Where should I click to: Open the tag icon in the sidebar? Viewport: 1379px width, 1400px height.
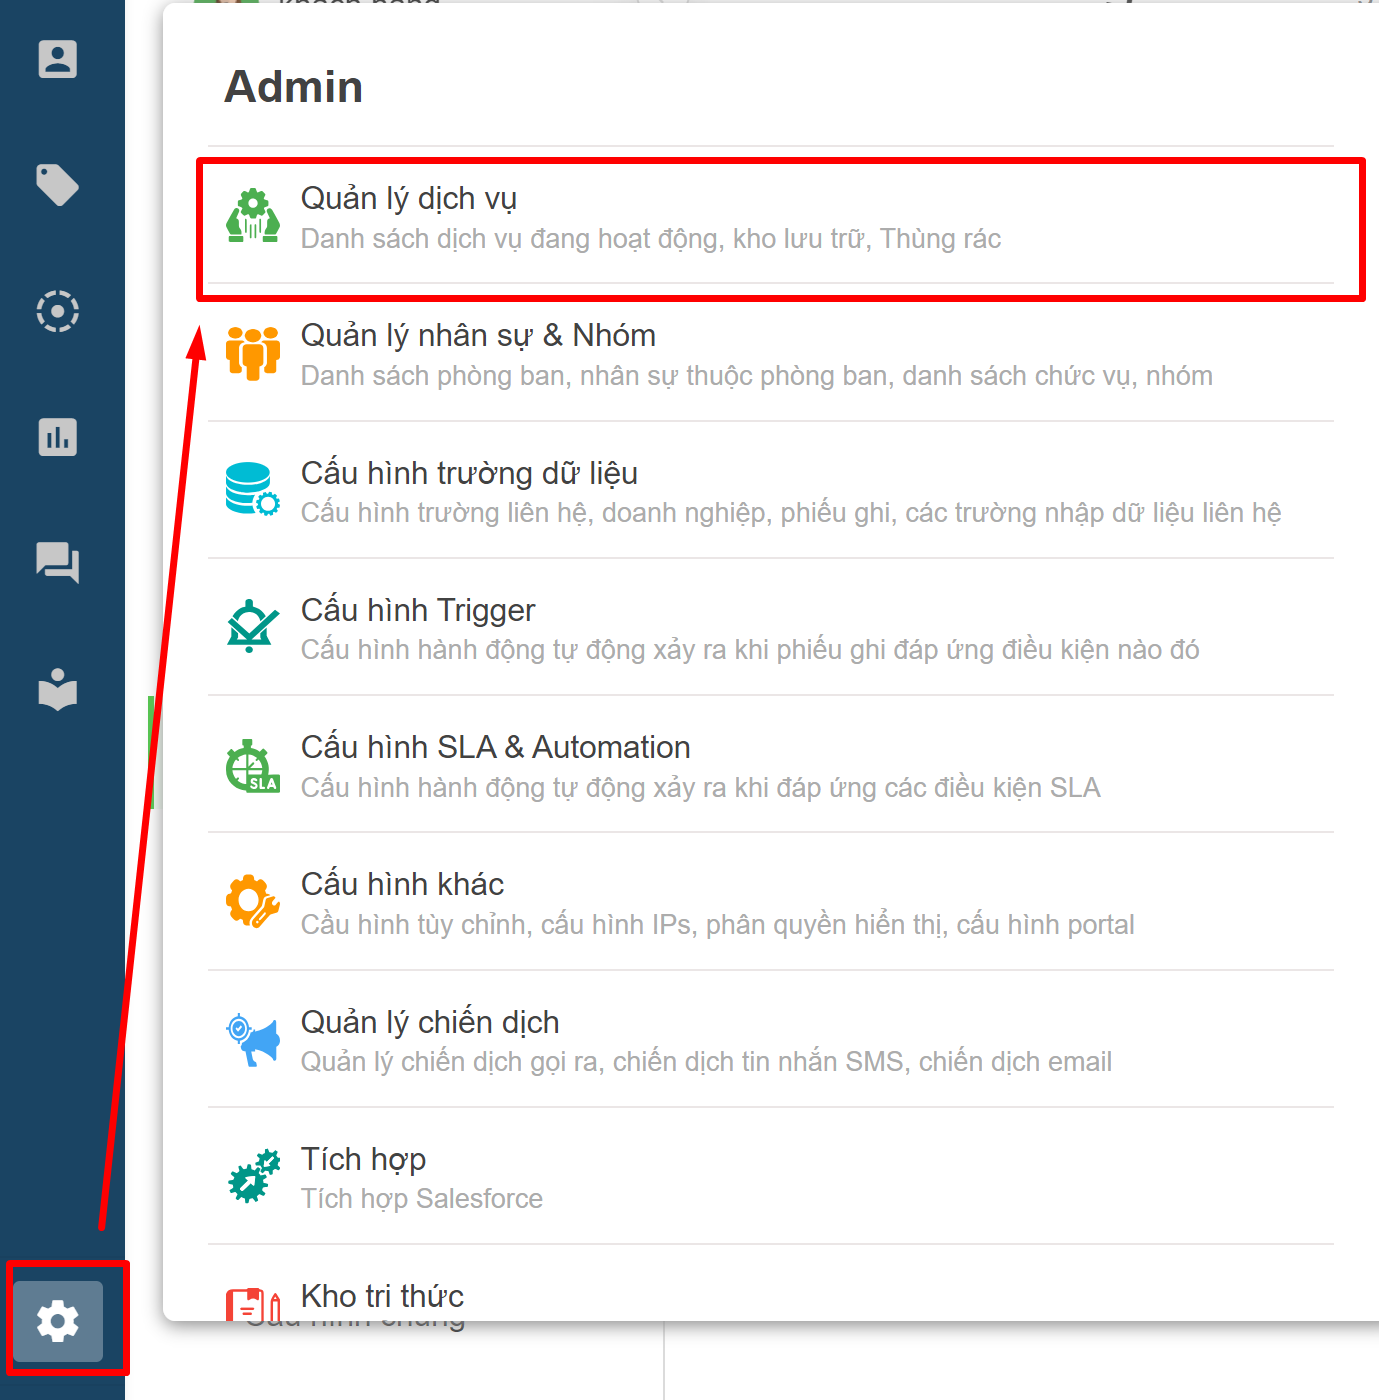57,185
